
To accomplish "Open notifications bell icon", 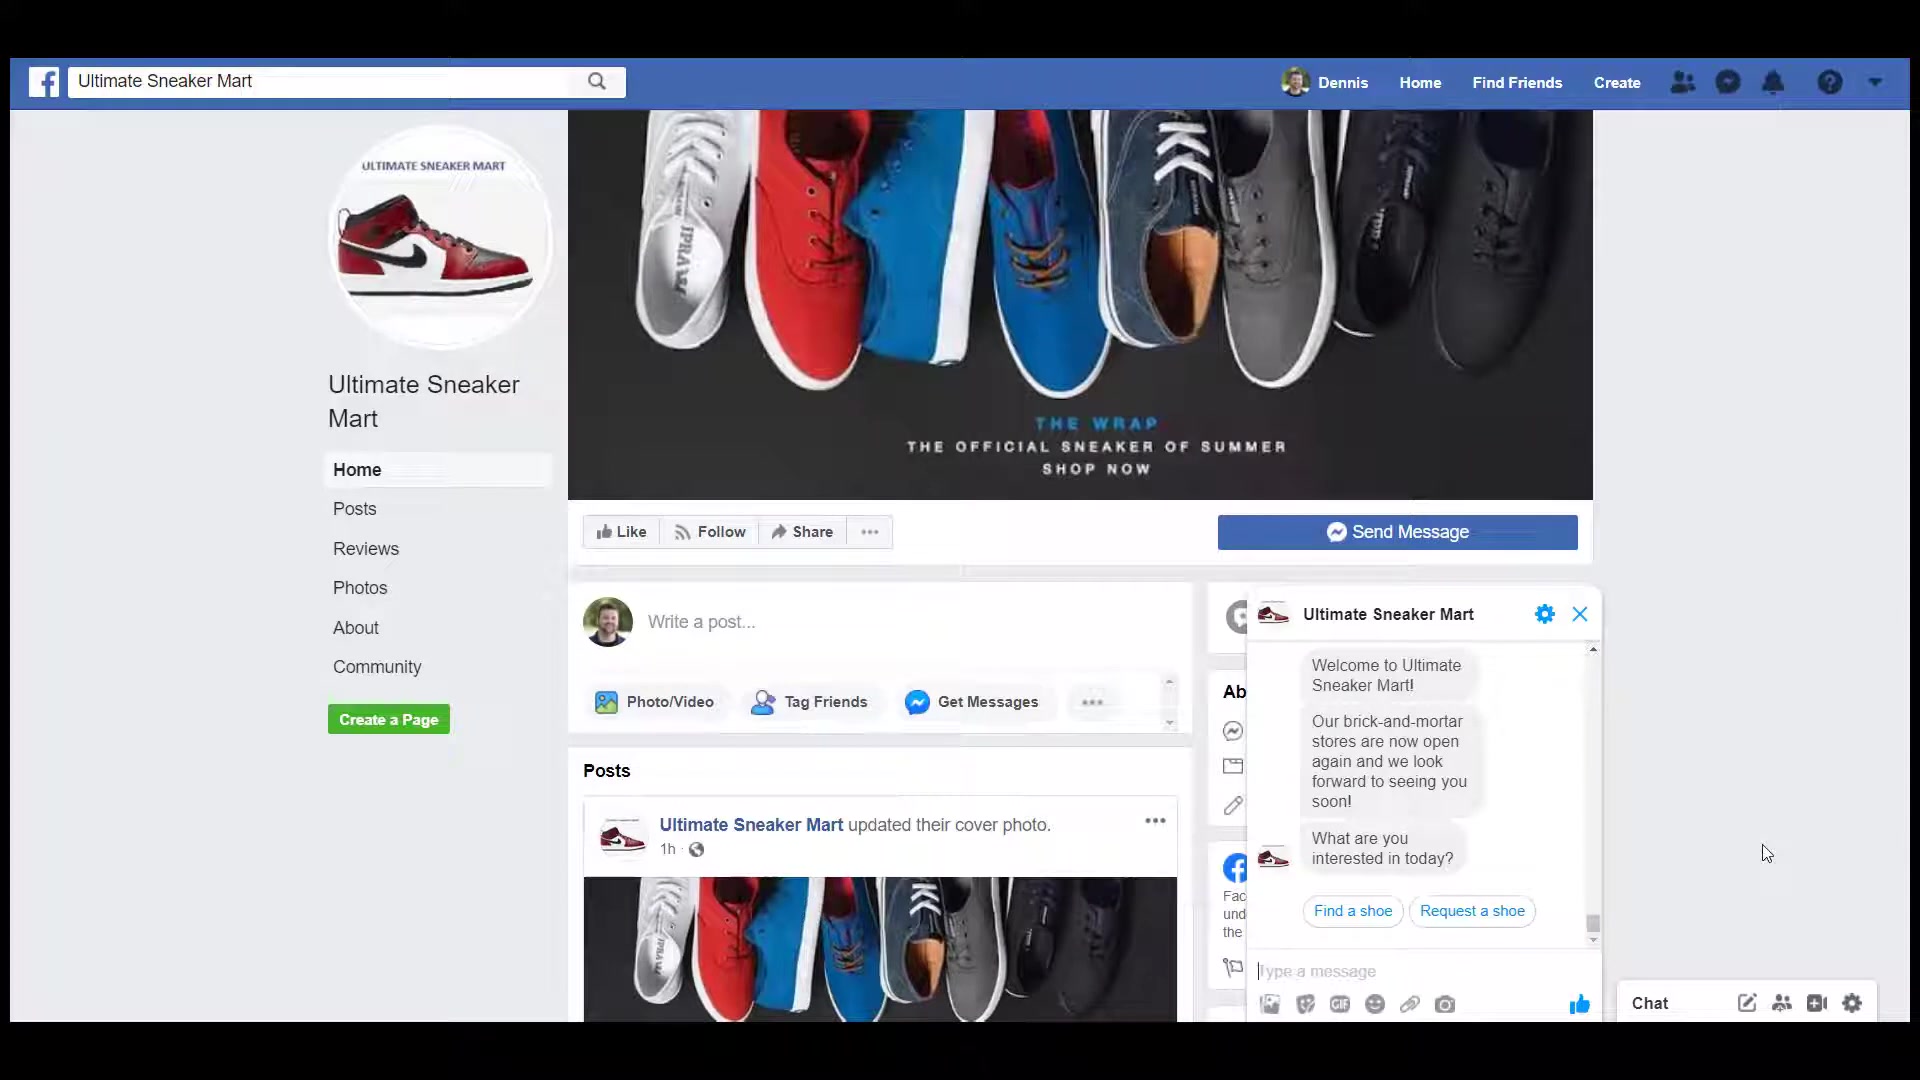I will pos(1773,83).
